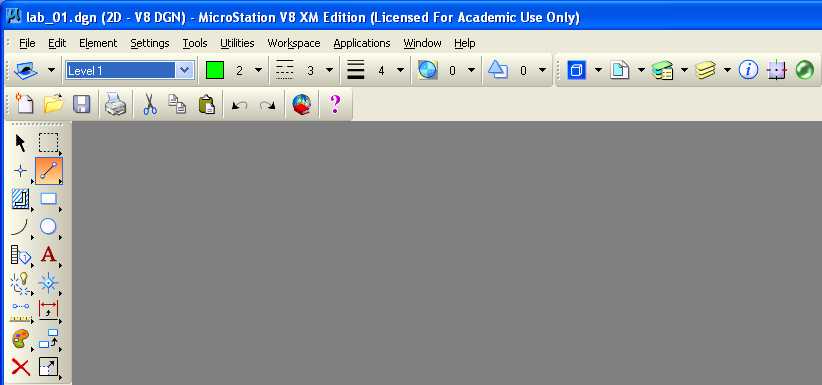Viewport: 822px width, 385px height.
Task: Select the Change Attributes palette tool
Action: tap(20, 339)
